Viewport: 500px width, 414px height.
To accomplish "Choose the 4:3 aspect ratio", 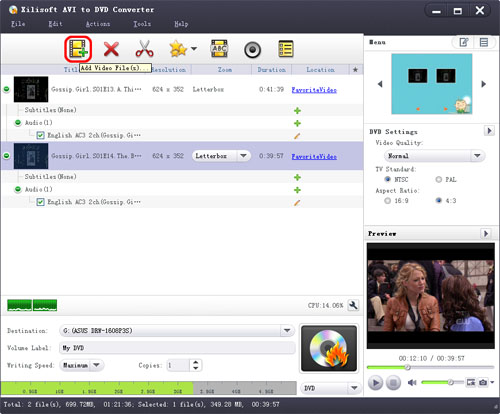I will (x=439, y=200).
